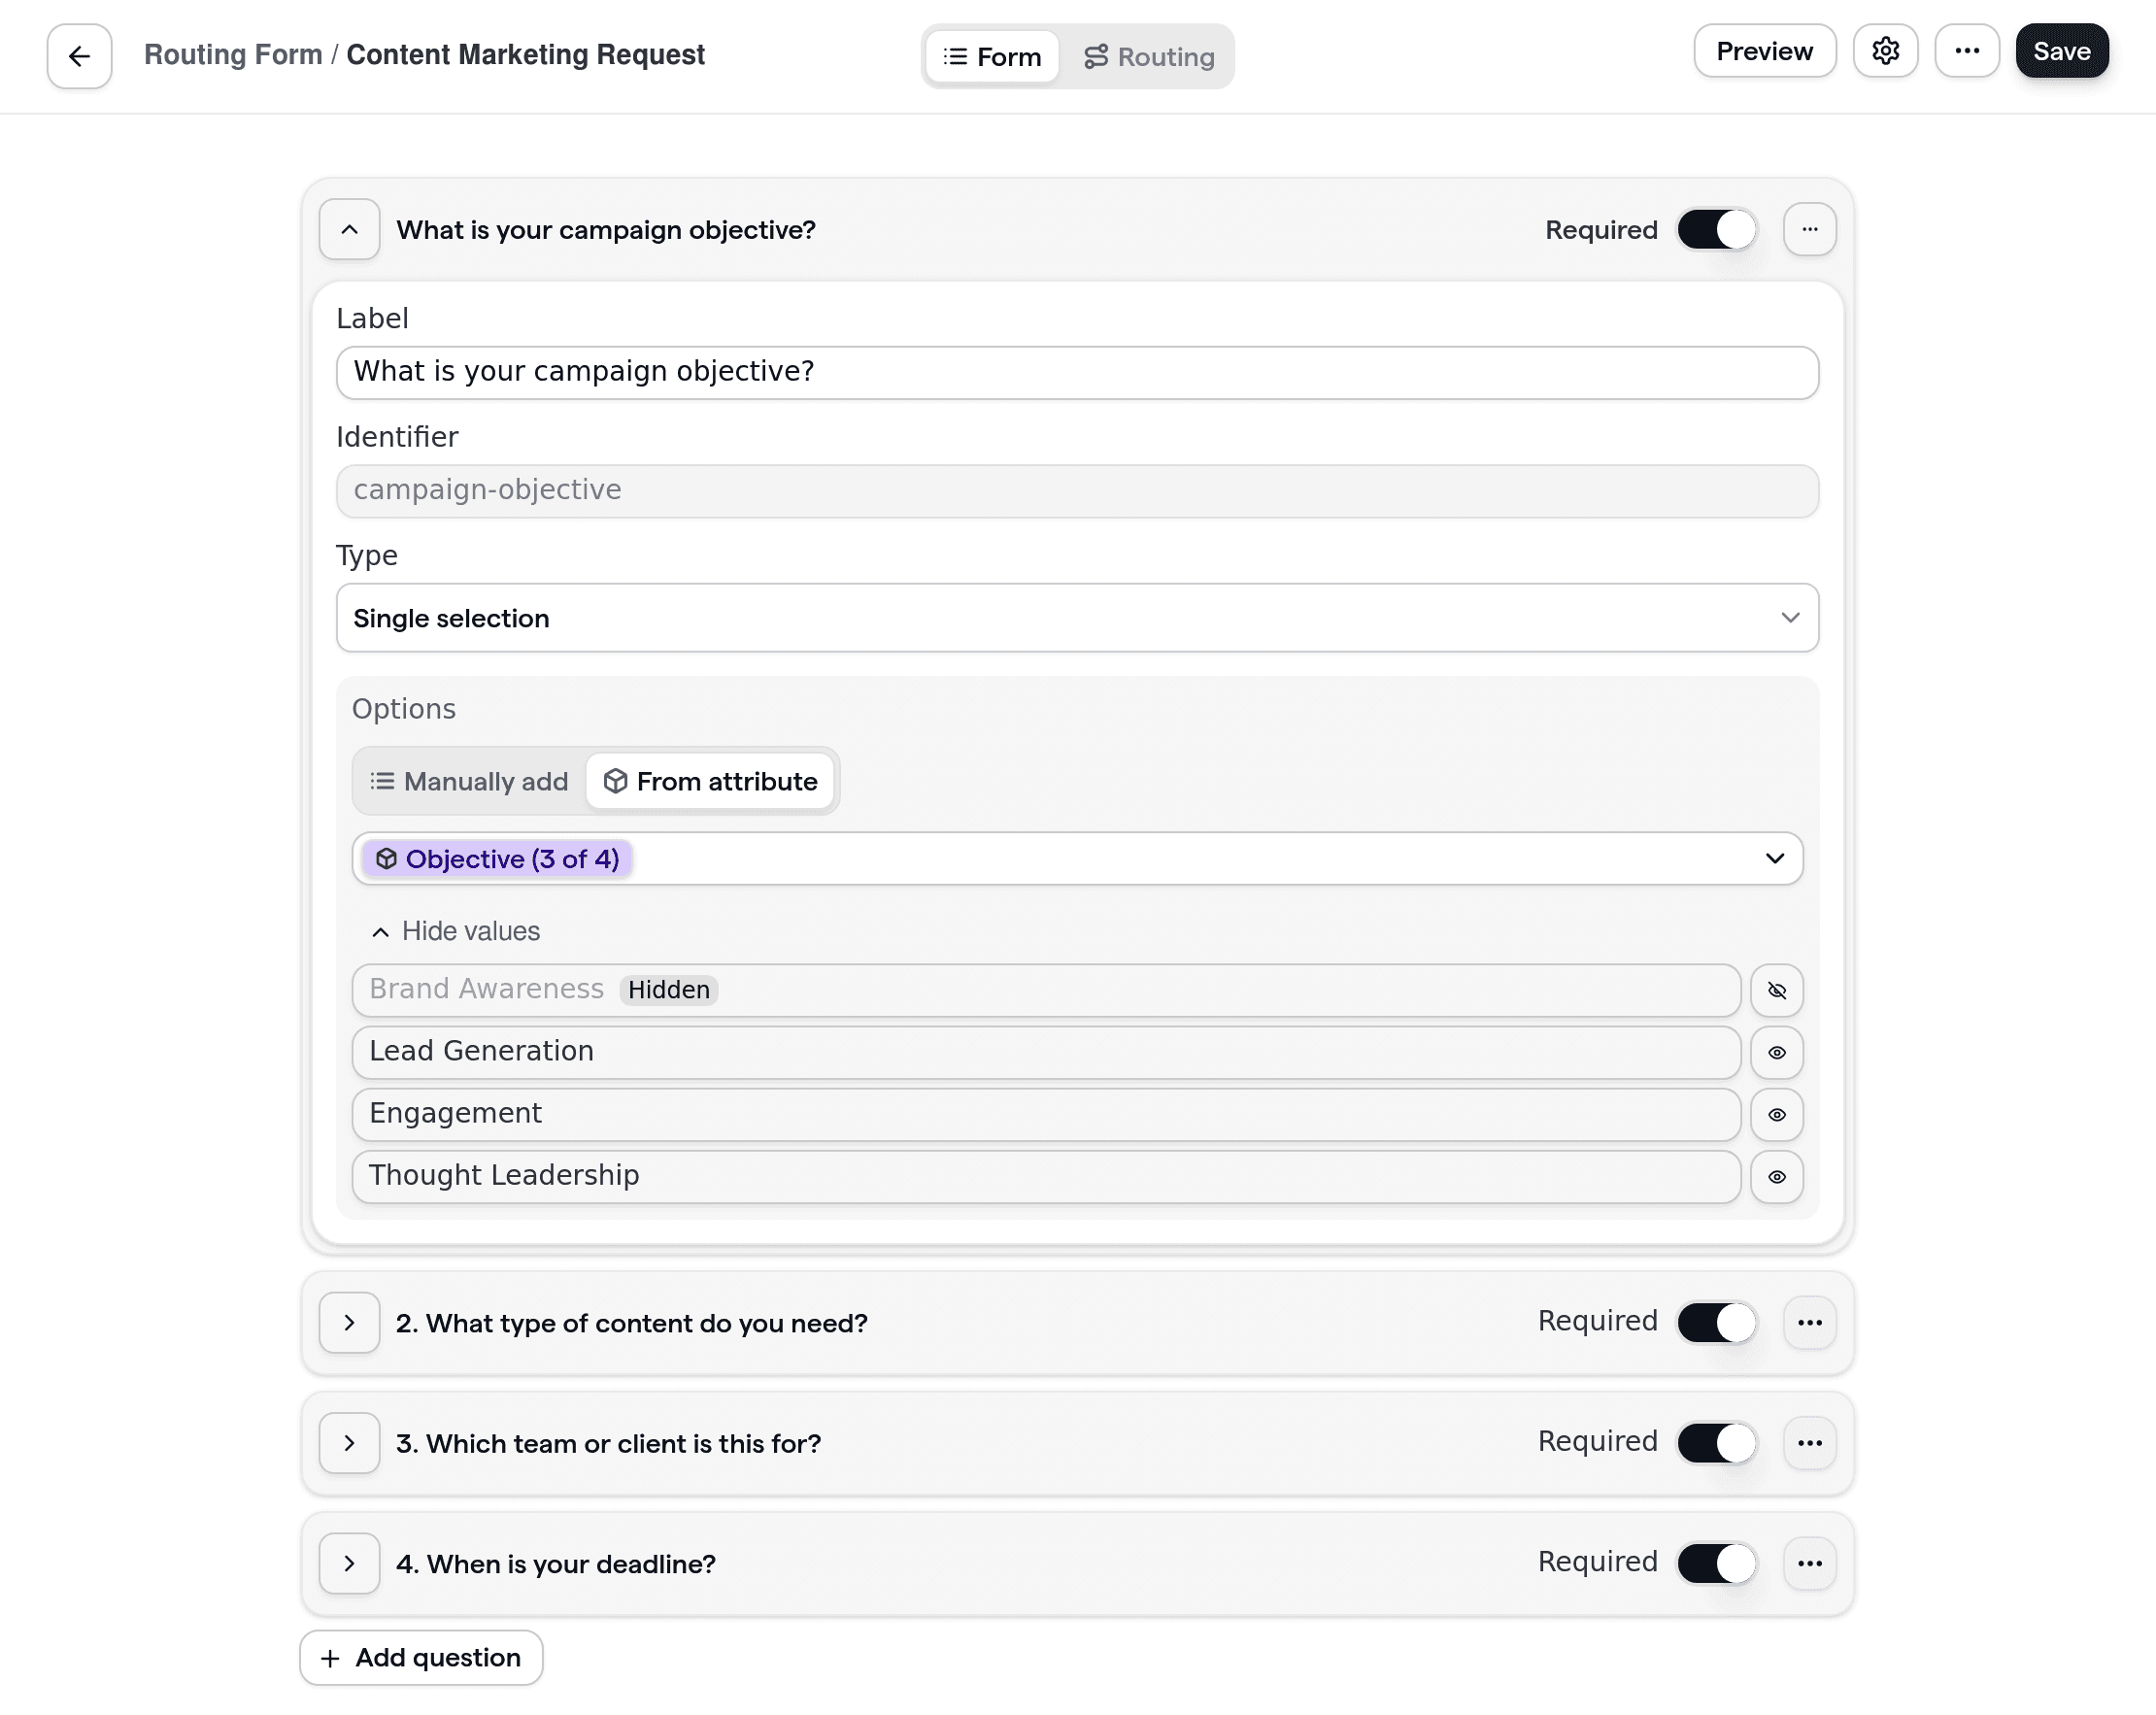The height and width of the screenshot is (1715, 2156).
Task: Hide the Thought Leadership option value
Action: pyautogui.click(x=1777, y=1177)
